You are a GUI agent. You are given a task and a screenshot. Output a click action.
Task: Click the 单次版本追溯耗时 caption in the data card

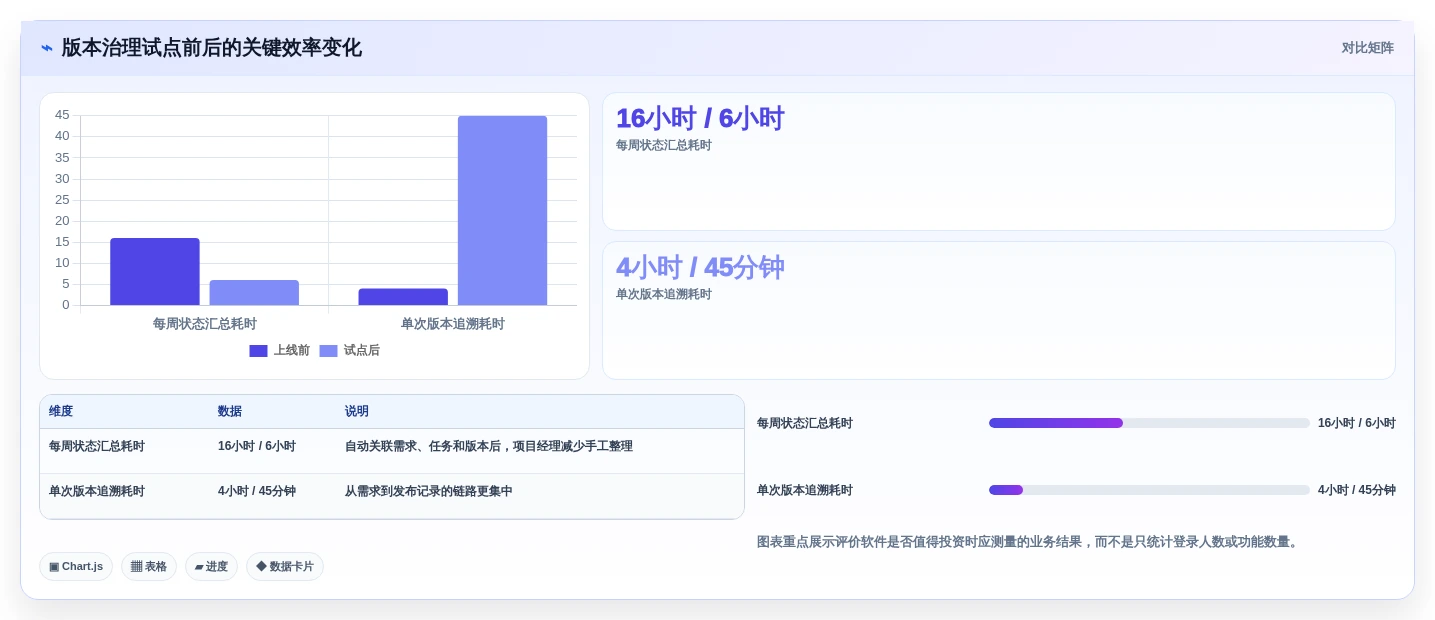point(664,294)
